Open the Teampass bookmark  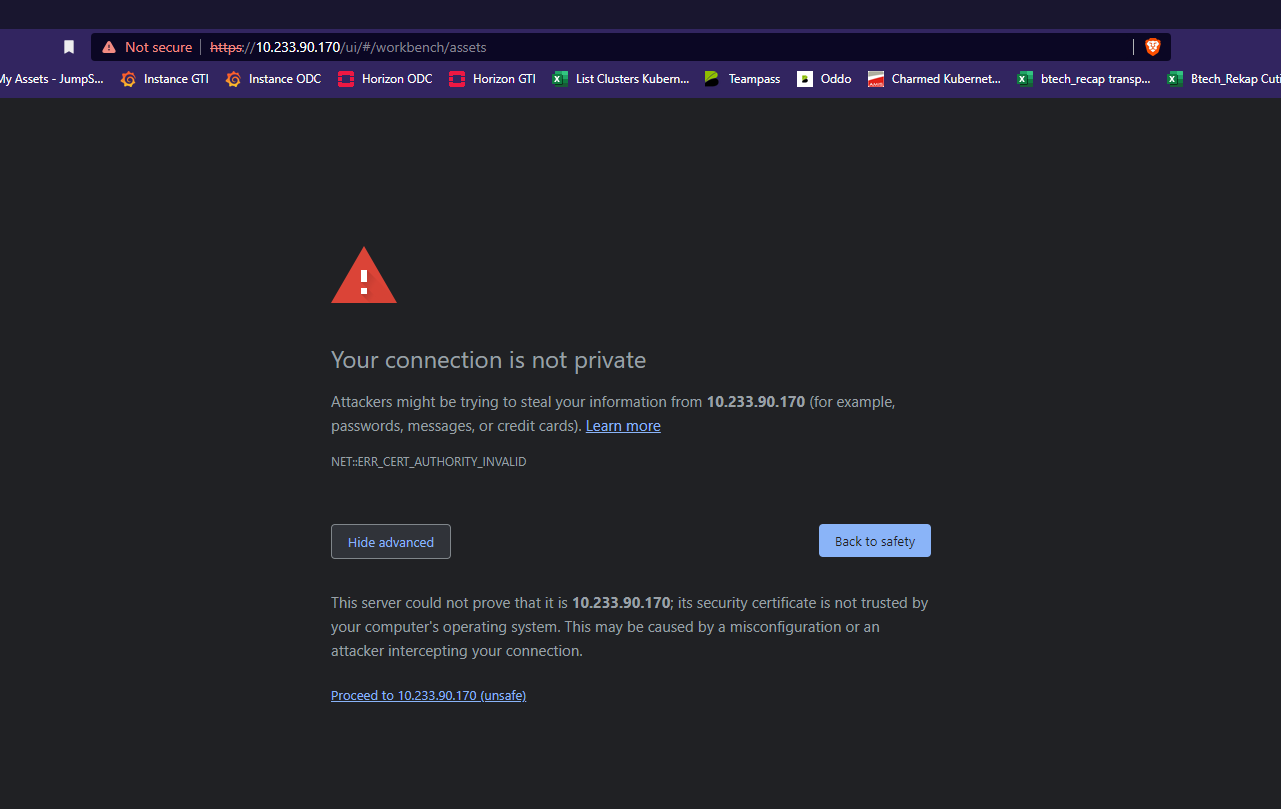(x=742, y=79)
